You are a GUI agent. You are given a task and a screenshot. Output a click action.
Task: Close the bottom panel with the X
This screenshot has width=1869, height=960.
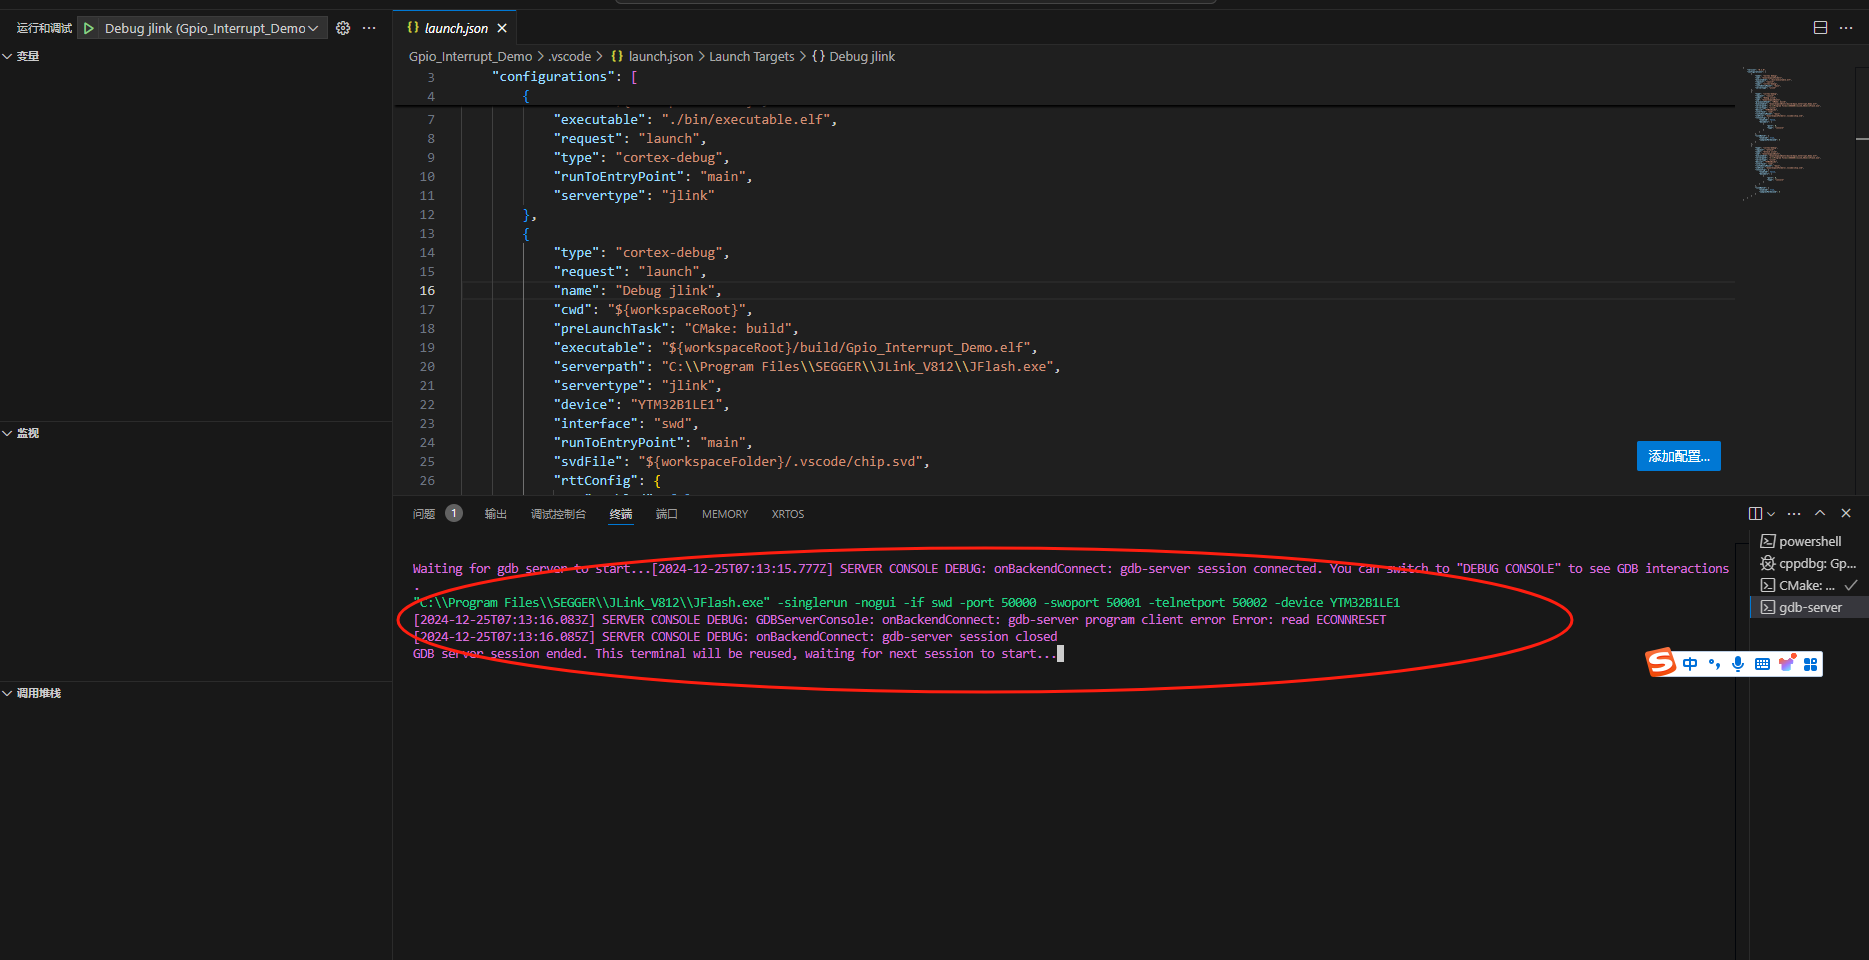coord(1846,513)
